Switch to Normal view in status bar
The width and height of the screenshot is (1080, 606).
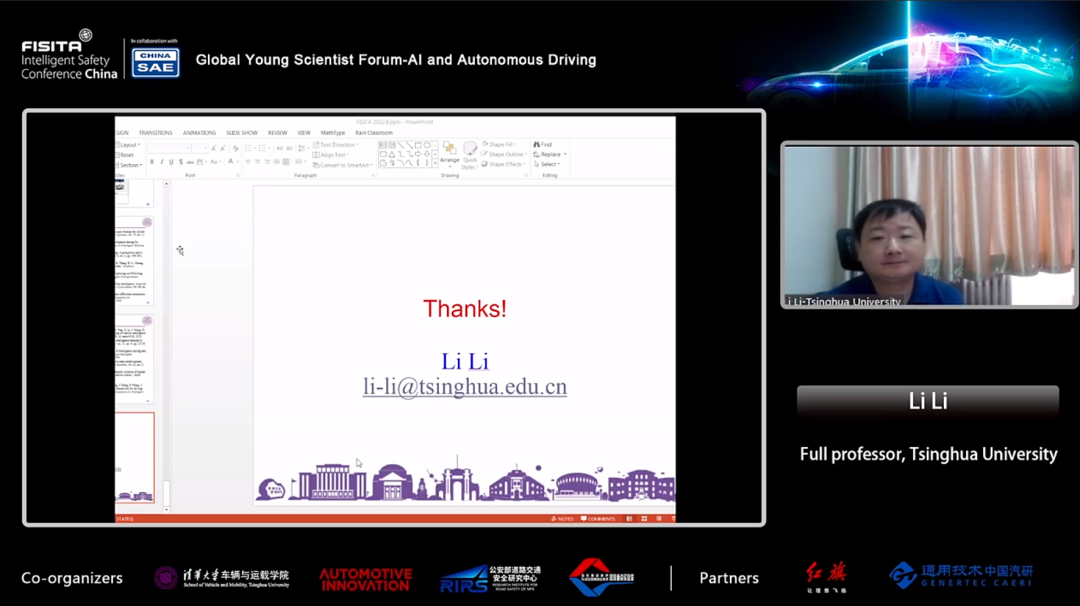point(630,519)
